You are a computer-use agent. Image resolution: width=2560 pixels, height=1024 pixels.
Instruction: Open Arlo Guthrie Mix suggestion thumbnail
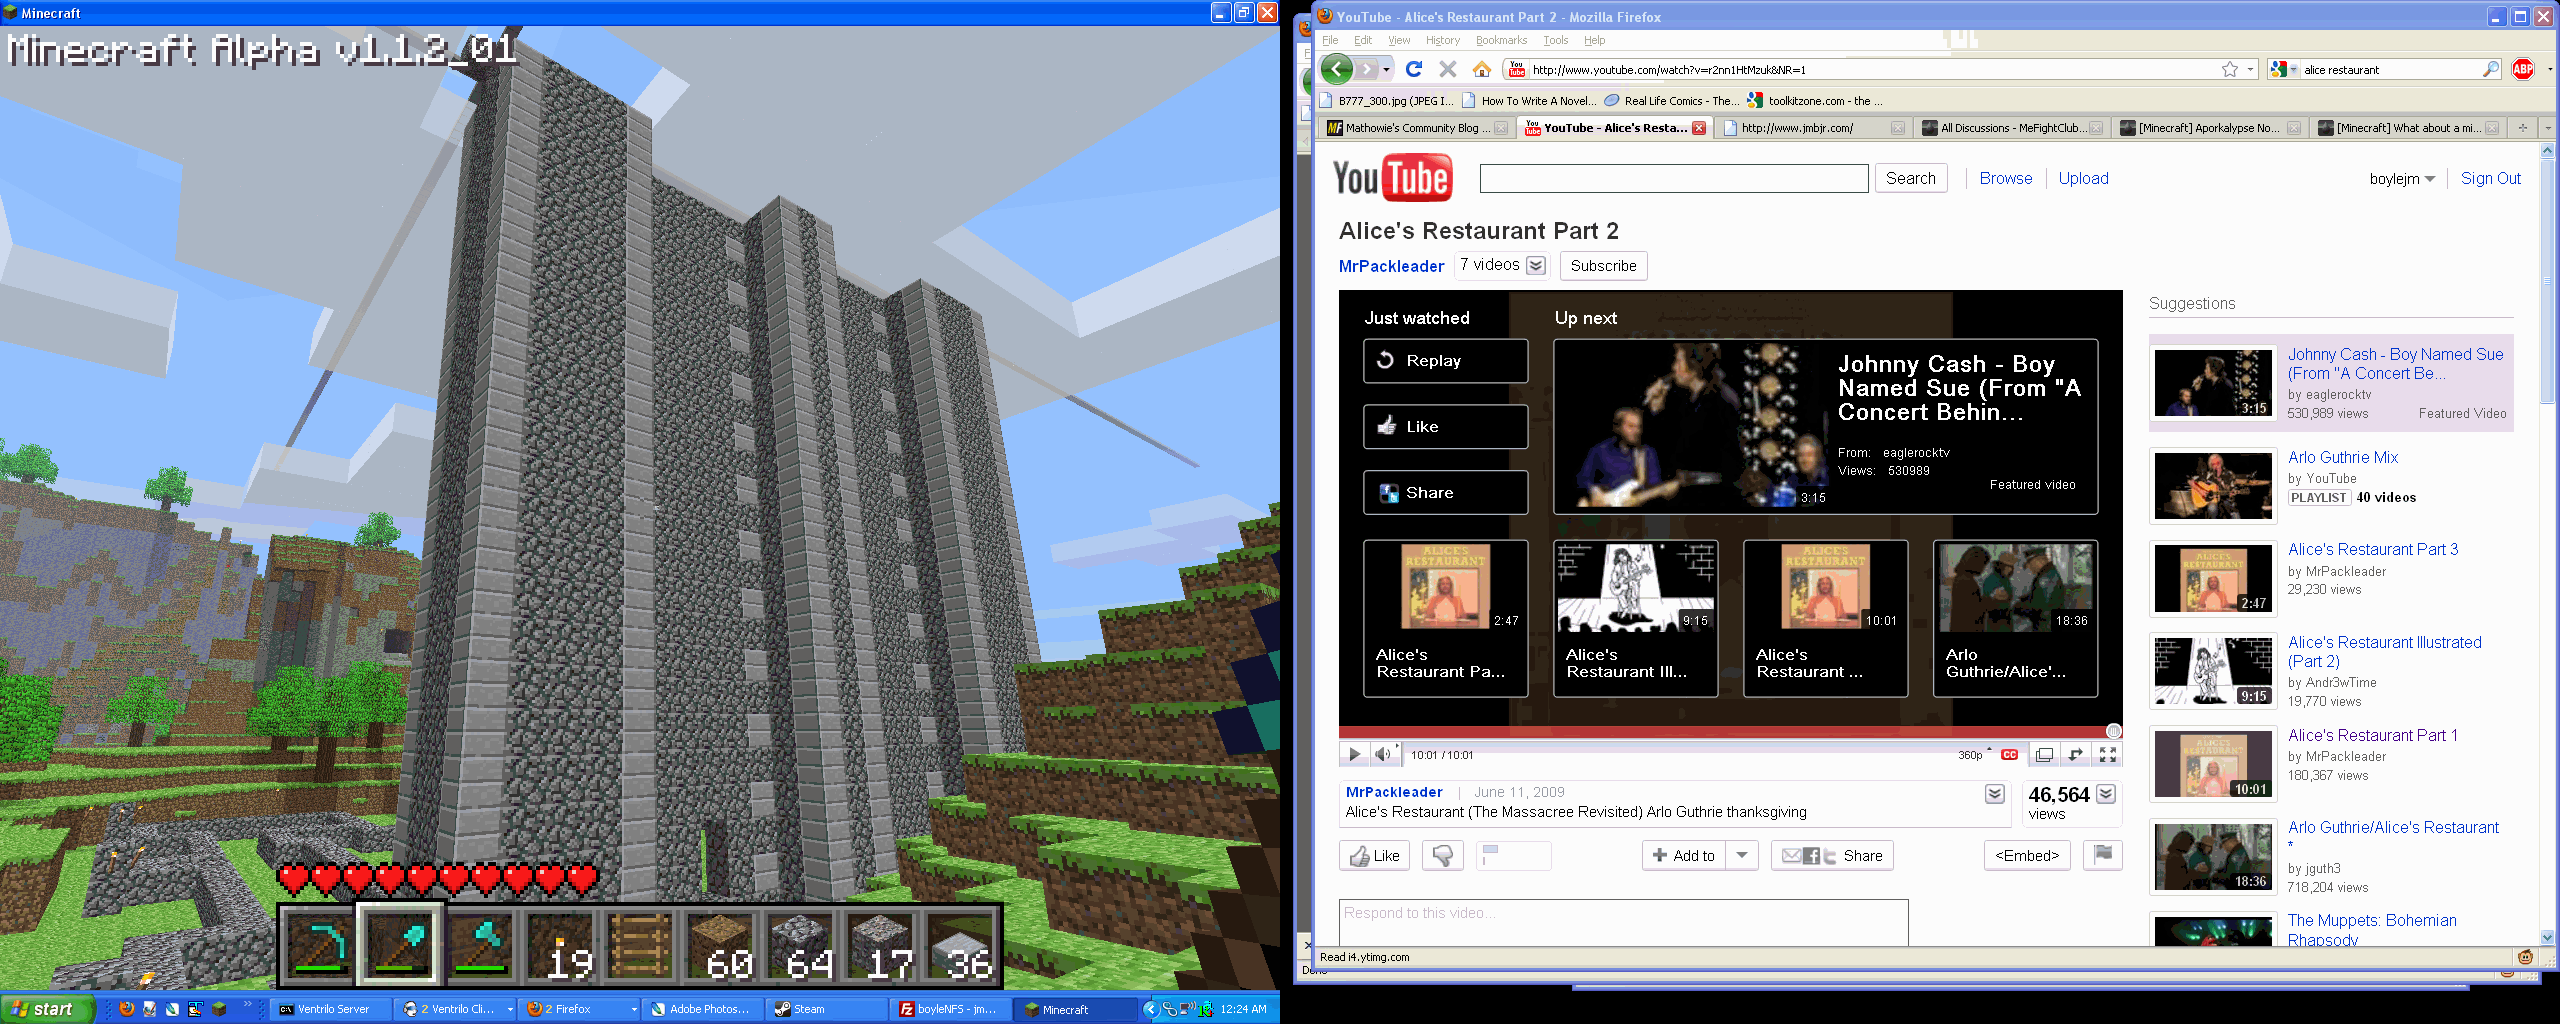coord(2212,486)
